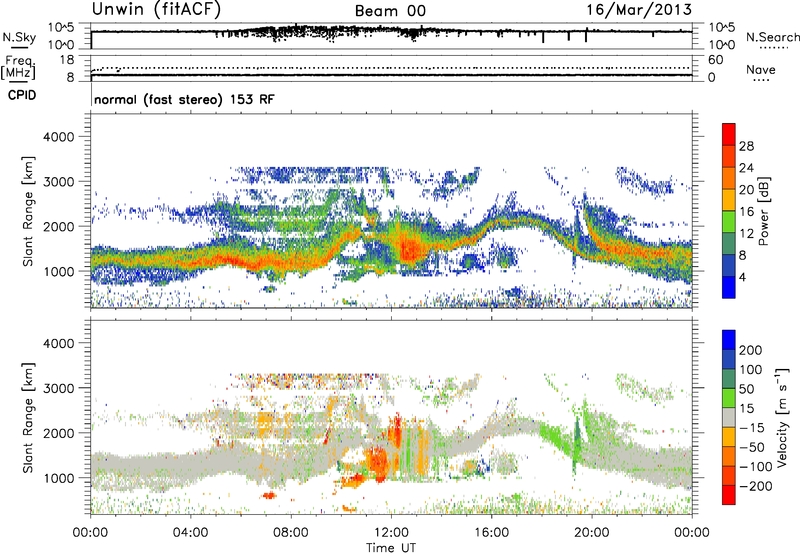Click the light green 12–16 dB Power segment
This screenshot has width=800, height=554.
pyautogui.click(x=729, y=222)
